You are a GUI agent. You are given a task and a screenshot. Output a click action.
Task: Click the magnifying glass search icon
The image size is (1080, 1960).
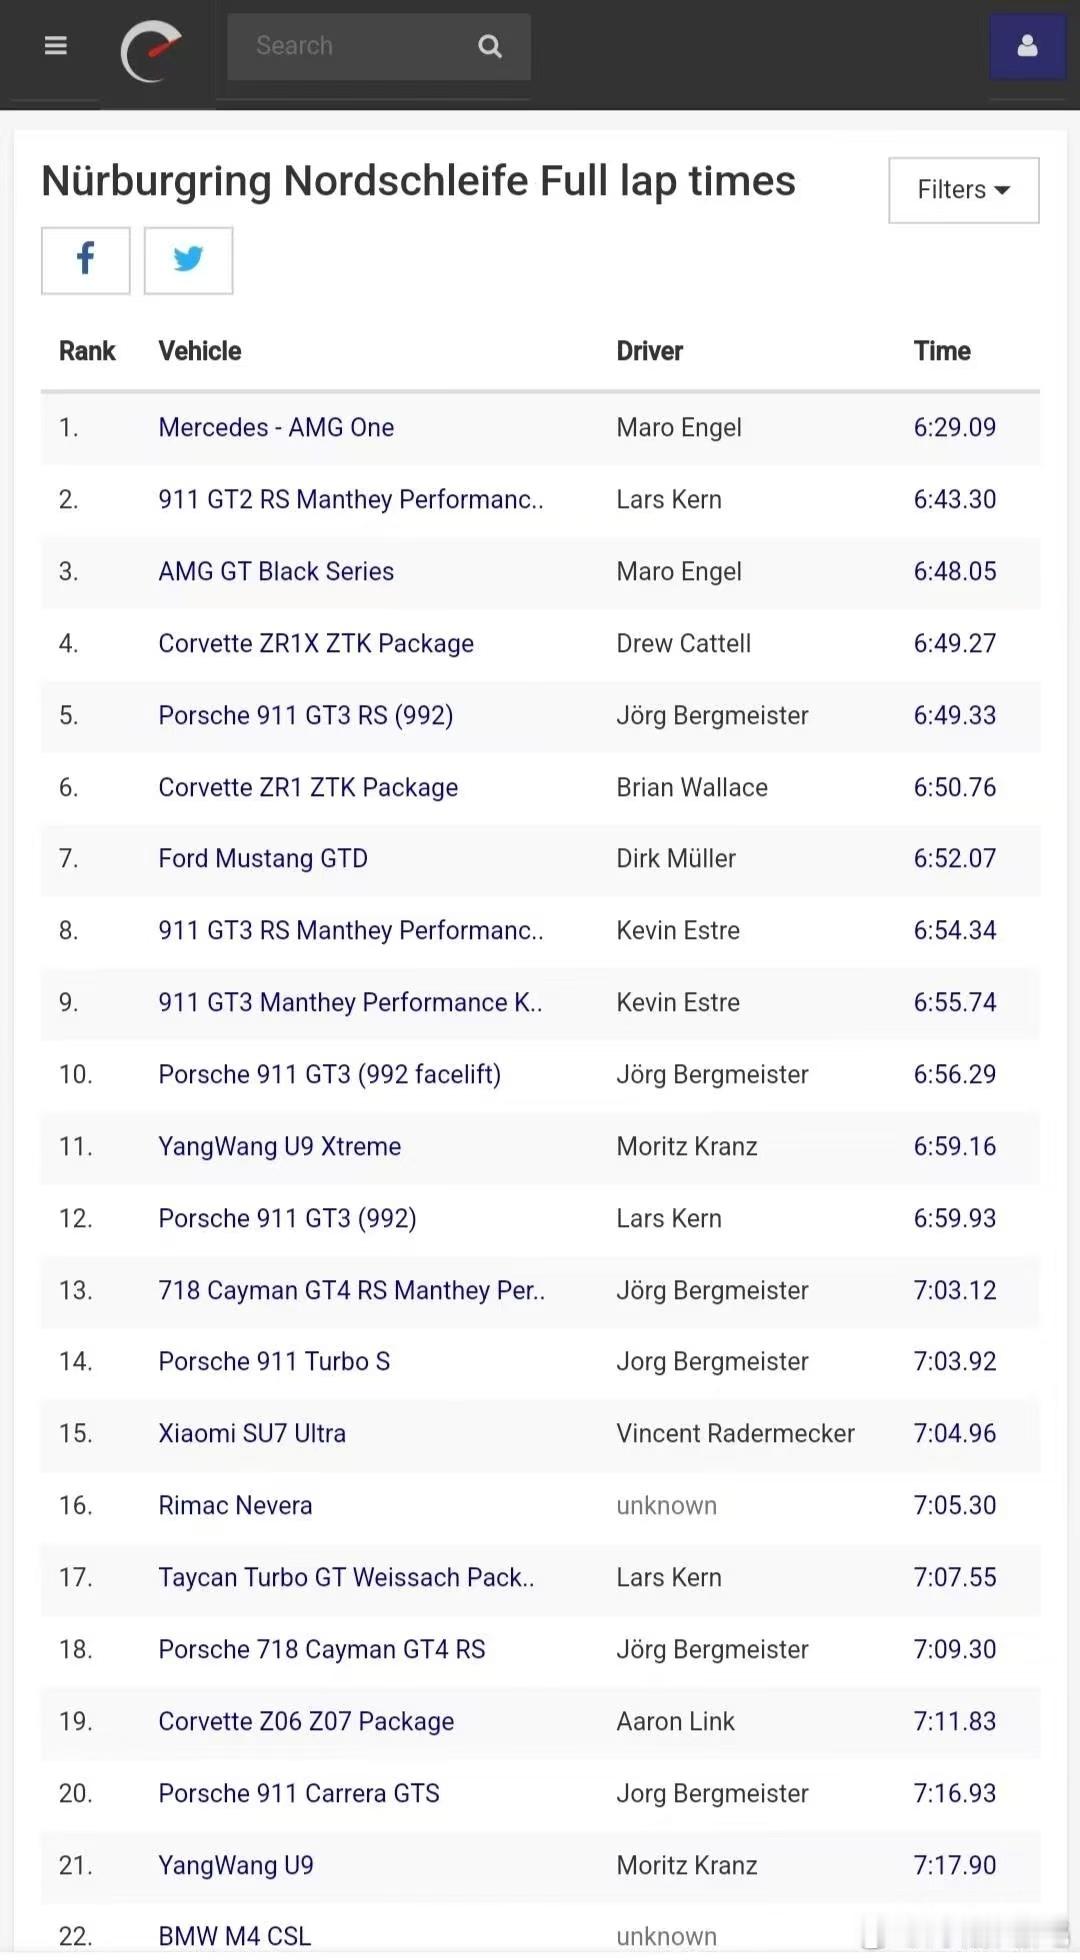489,46
